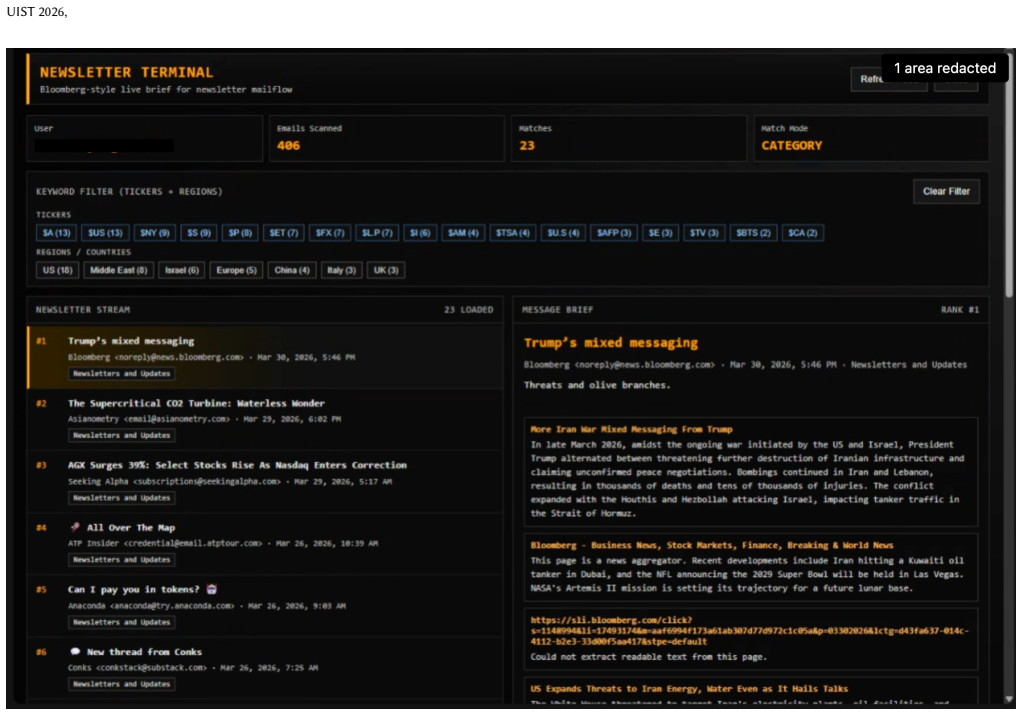Choose the $FX (7) ticker chip

click(x=330, y=233)
